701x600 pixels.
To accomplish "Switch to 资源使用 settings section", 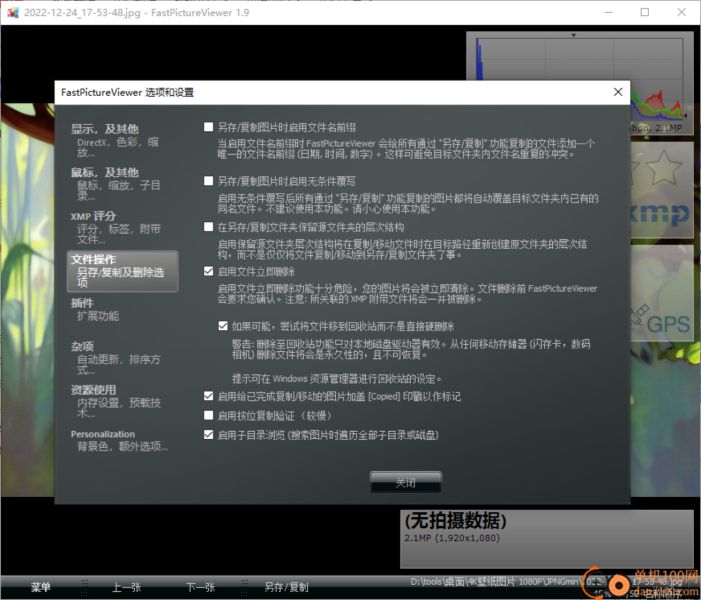I will [x=122, y=401].
